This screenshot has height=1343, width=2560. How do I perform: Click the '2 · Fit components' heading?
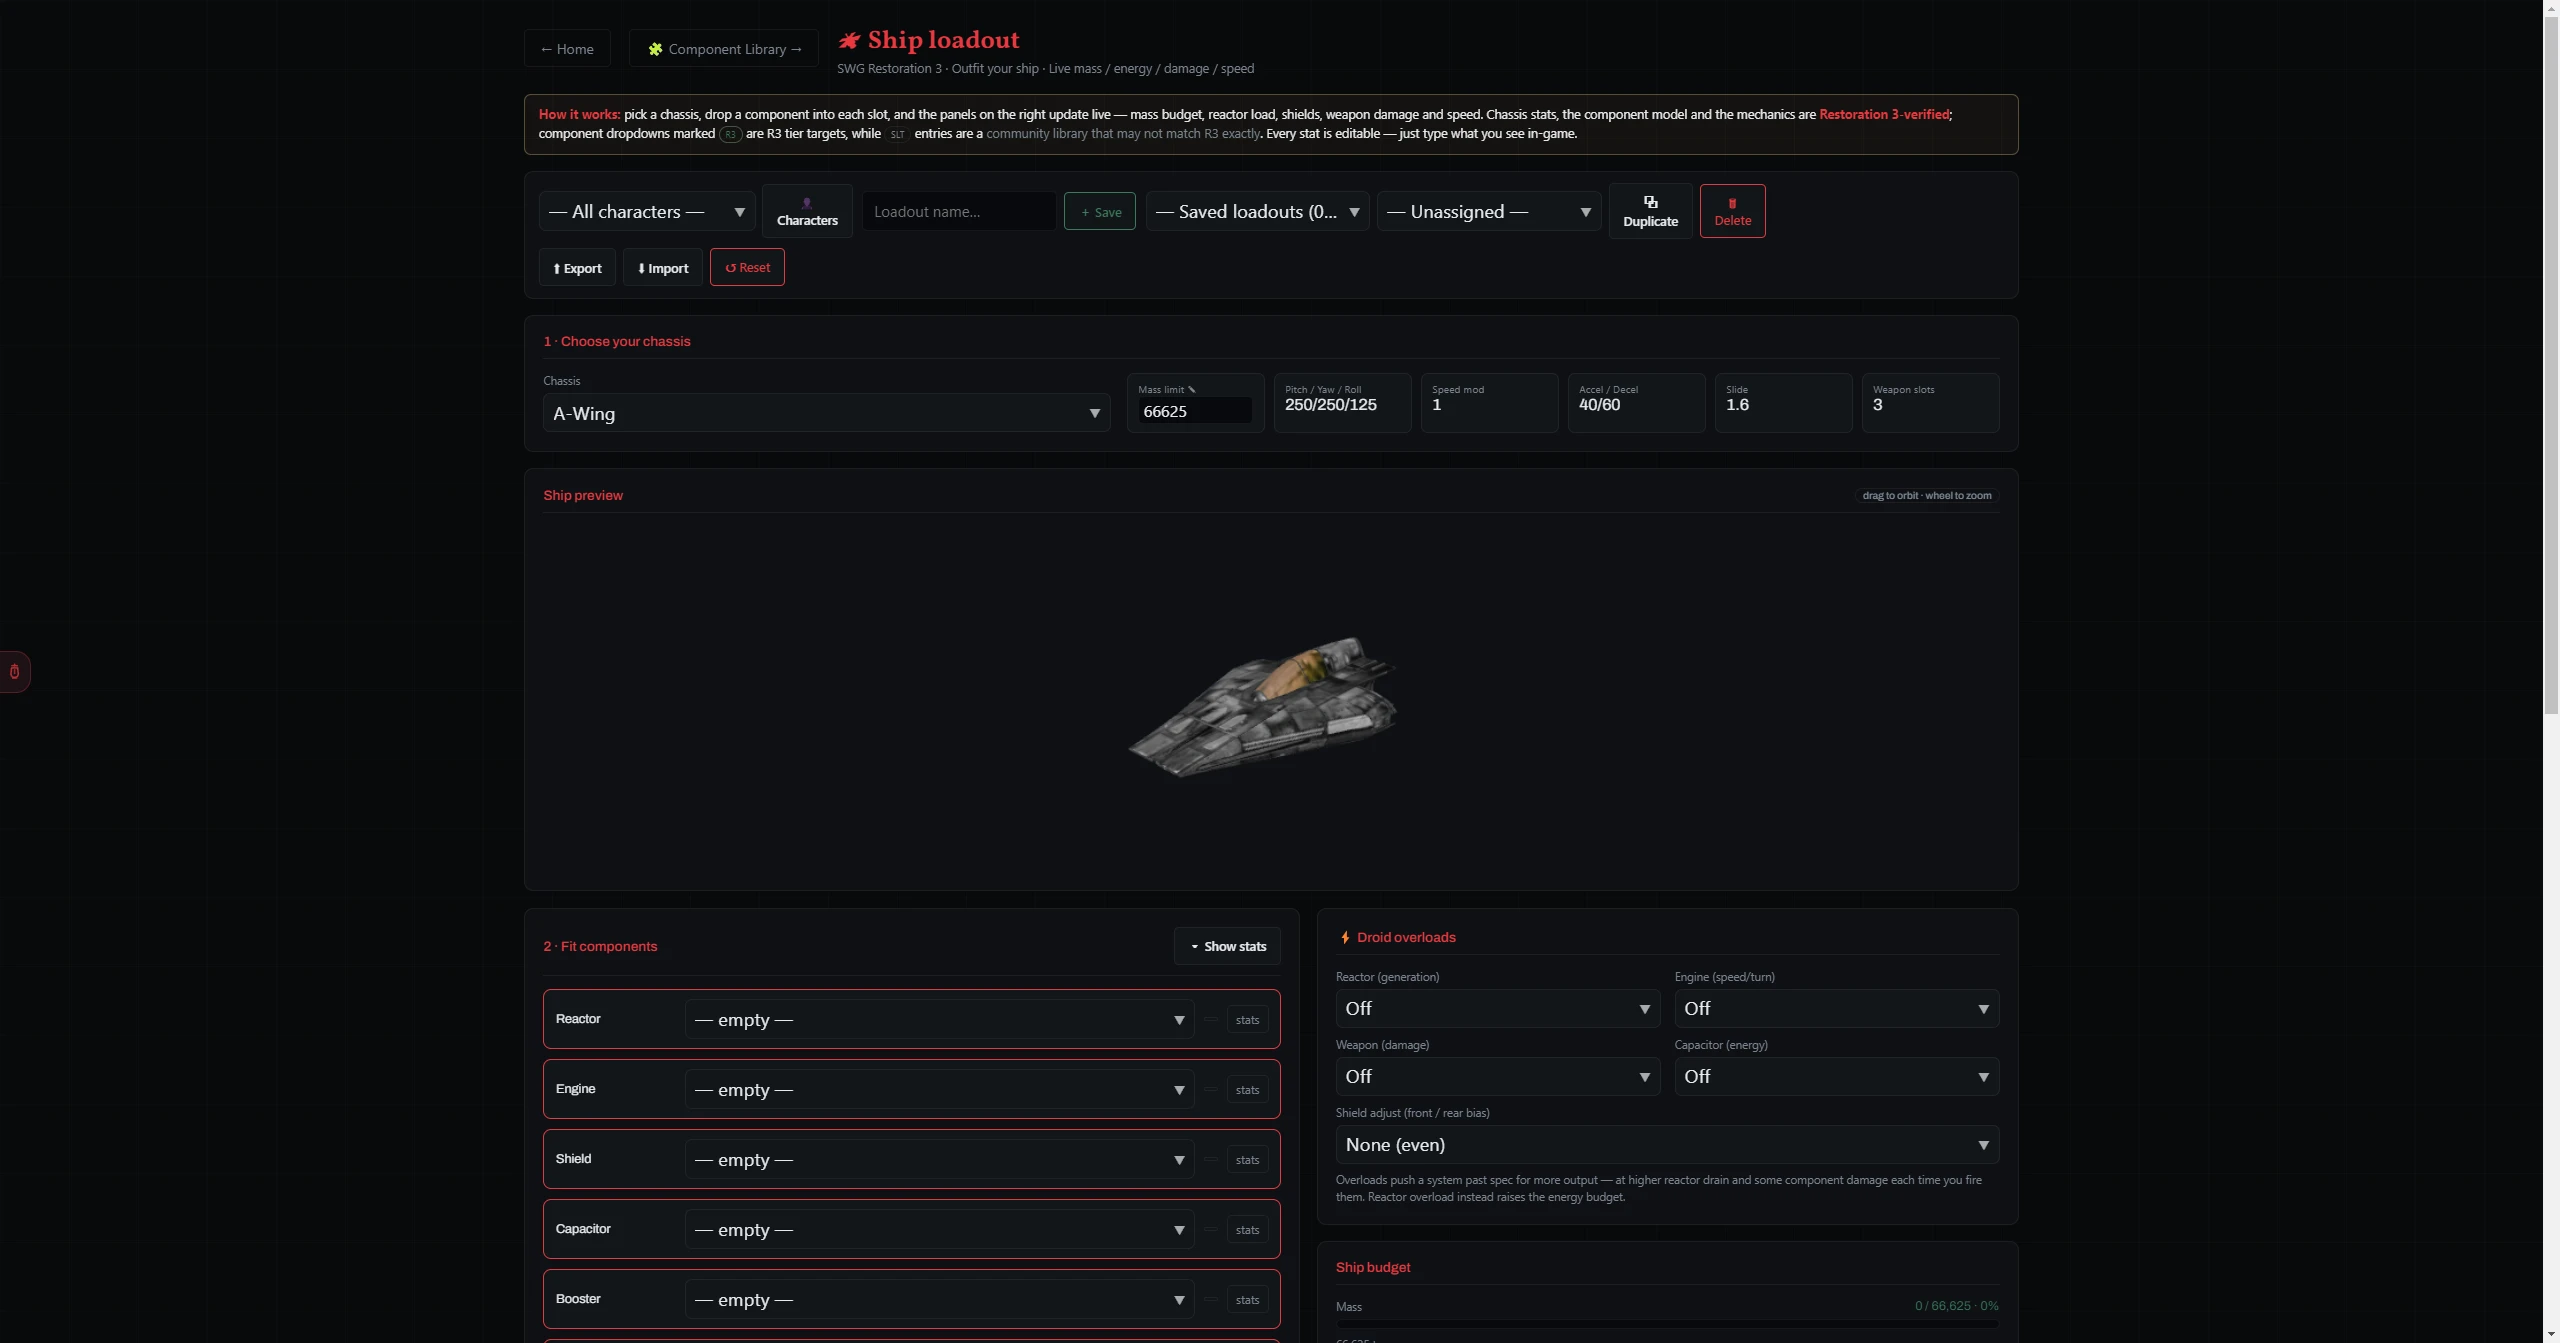pyautogui.click(x=600, y=946)
